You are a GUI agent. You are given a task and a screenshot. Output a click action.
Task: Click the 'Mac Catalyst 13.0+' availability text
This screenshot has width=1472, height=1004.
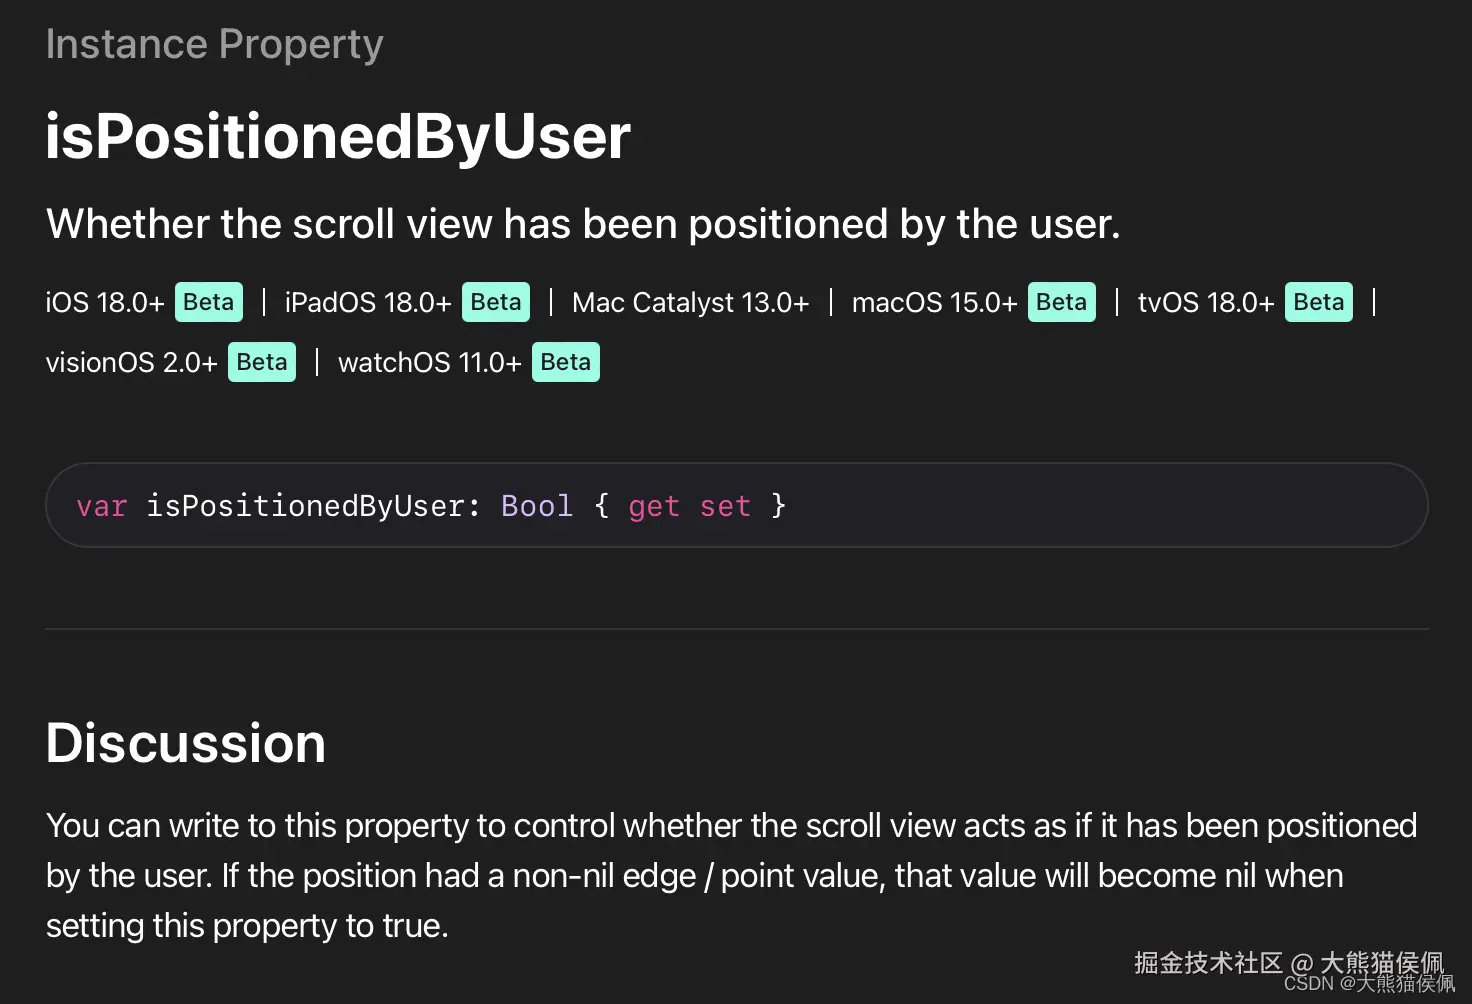pos(690,302)
